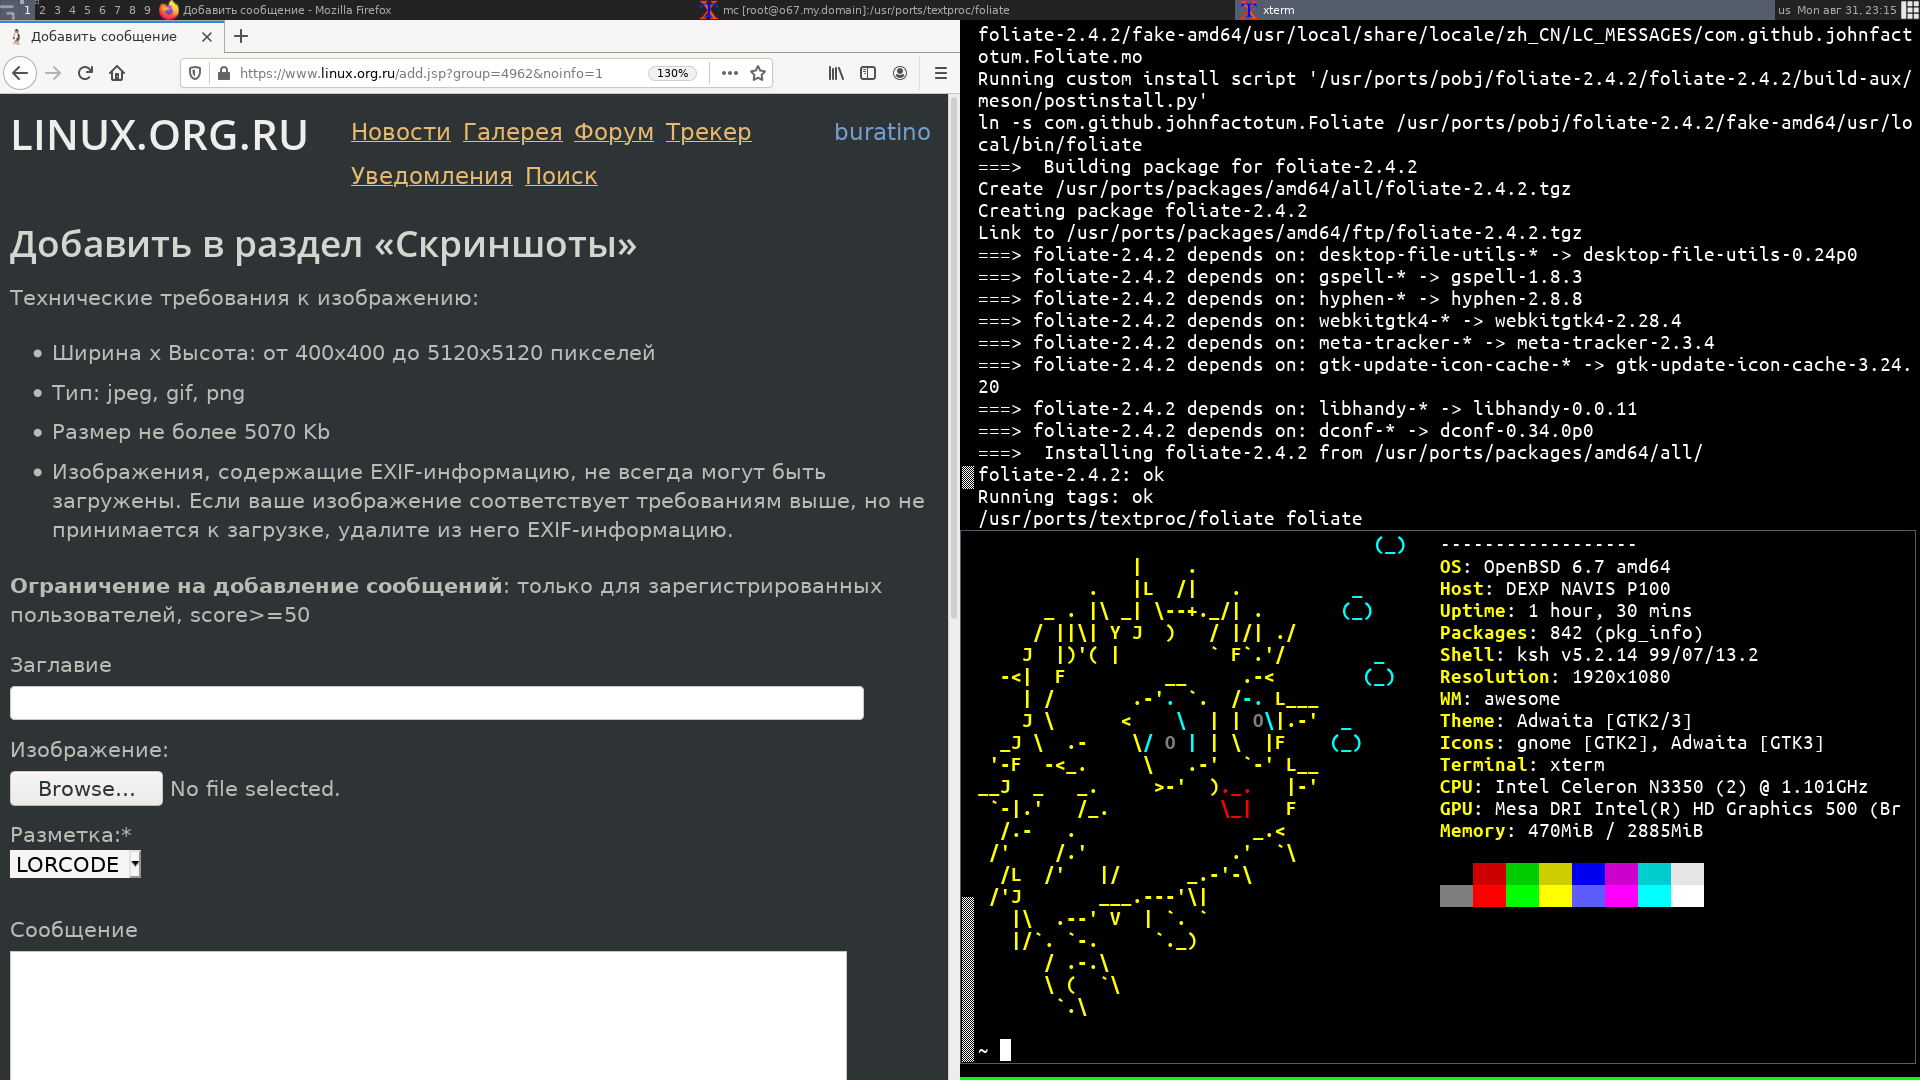Switch to workspace tag 9
The image size is (1920, 1080).
pyautogui.click(x=147, y=10)
